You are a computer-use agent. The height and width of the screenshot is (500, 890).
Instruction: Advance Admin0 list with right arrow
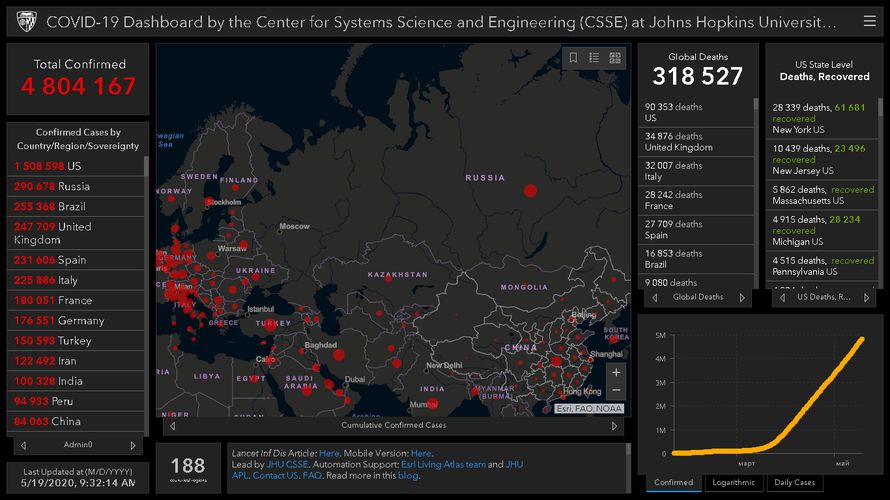pyautogui.click(x=133, y=445)
